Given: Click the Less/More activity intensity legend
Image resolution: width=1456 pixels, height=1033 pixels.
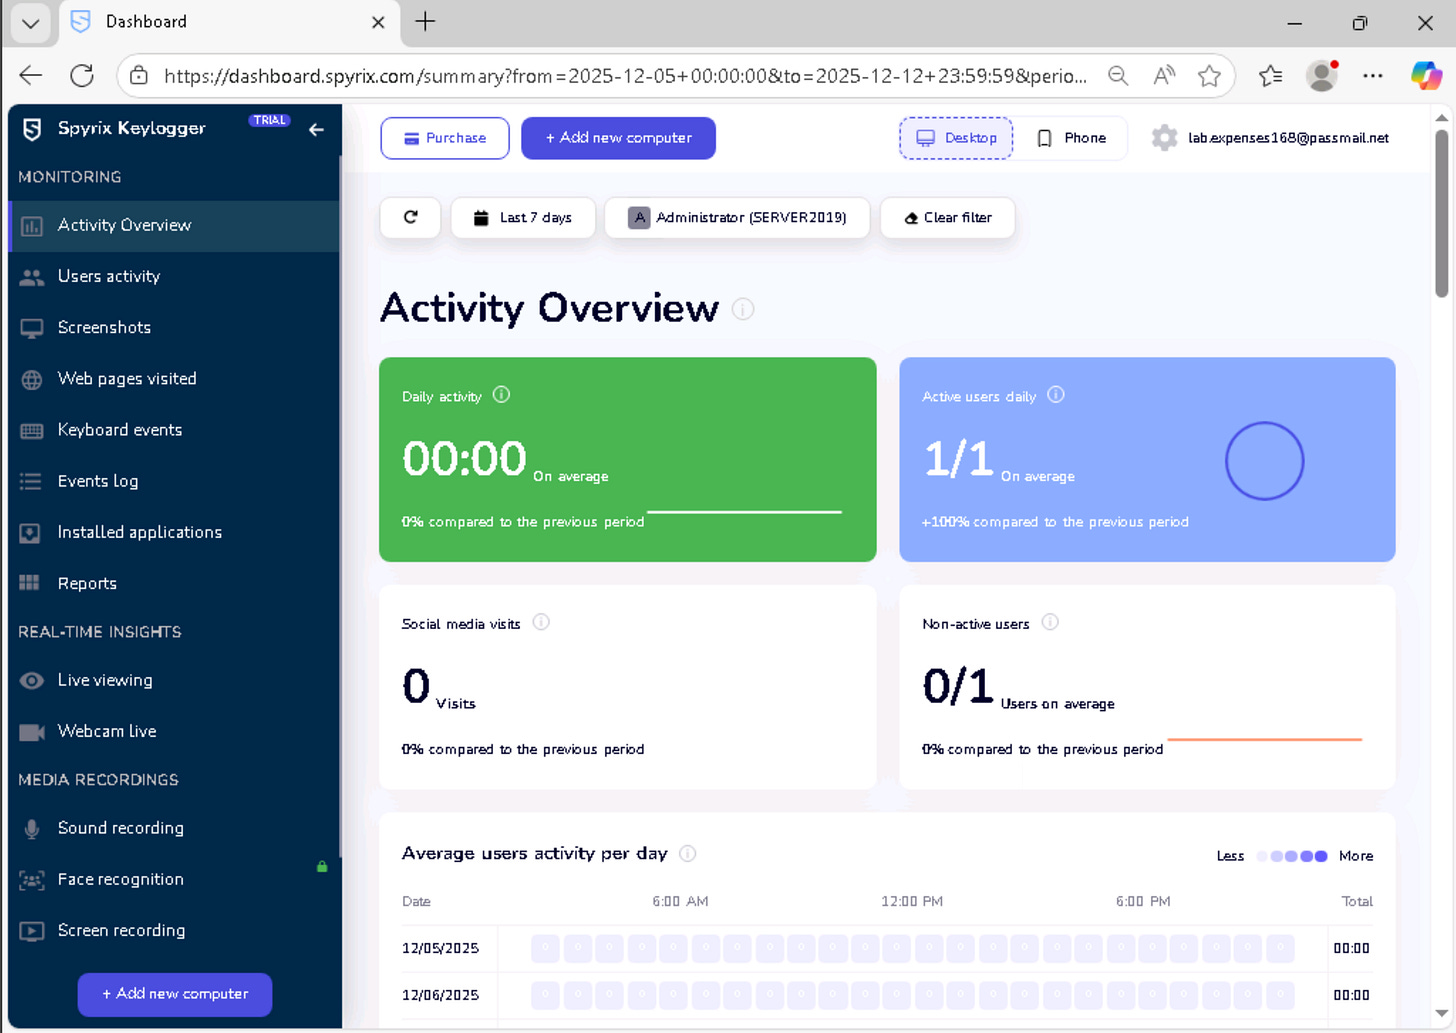Looking at the screenshot, I should point(1294,856).
